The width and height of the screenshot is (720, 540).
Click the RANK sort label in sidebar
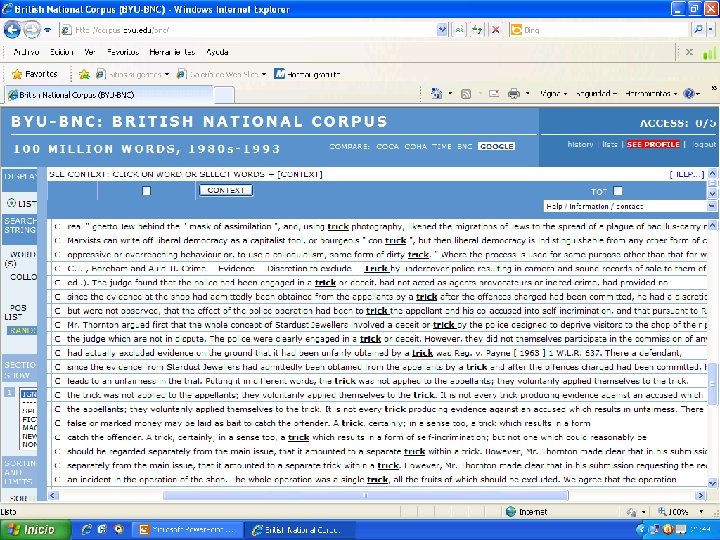(22, 330)
